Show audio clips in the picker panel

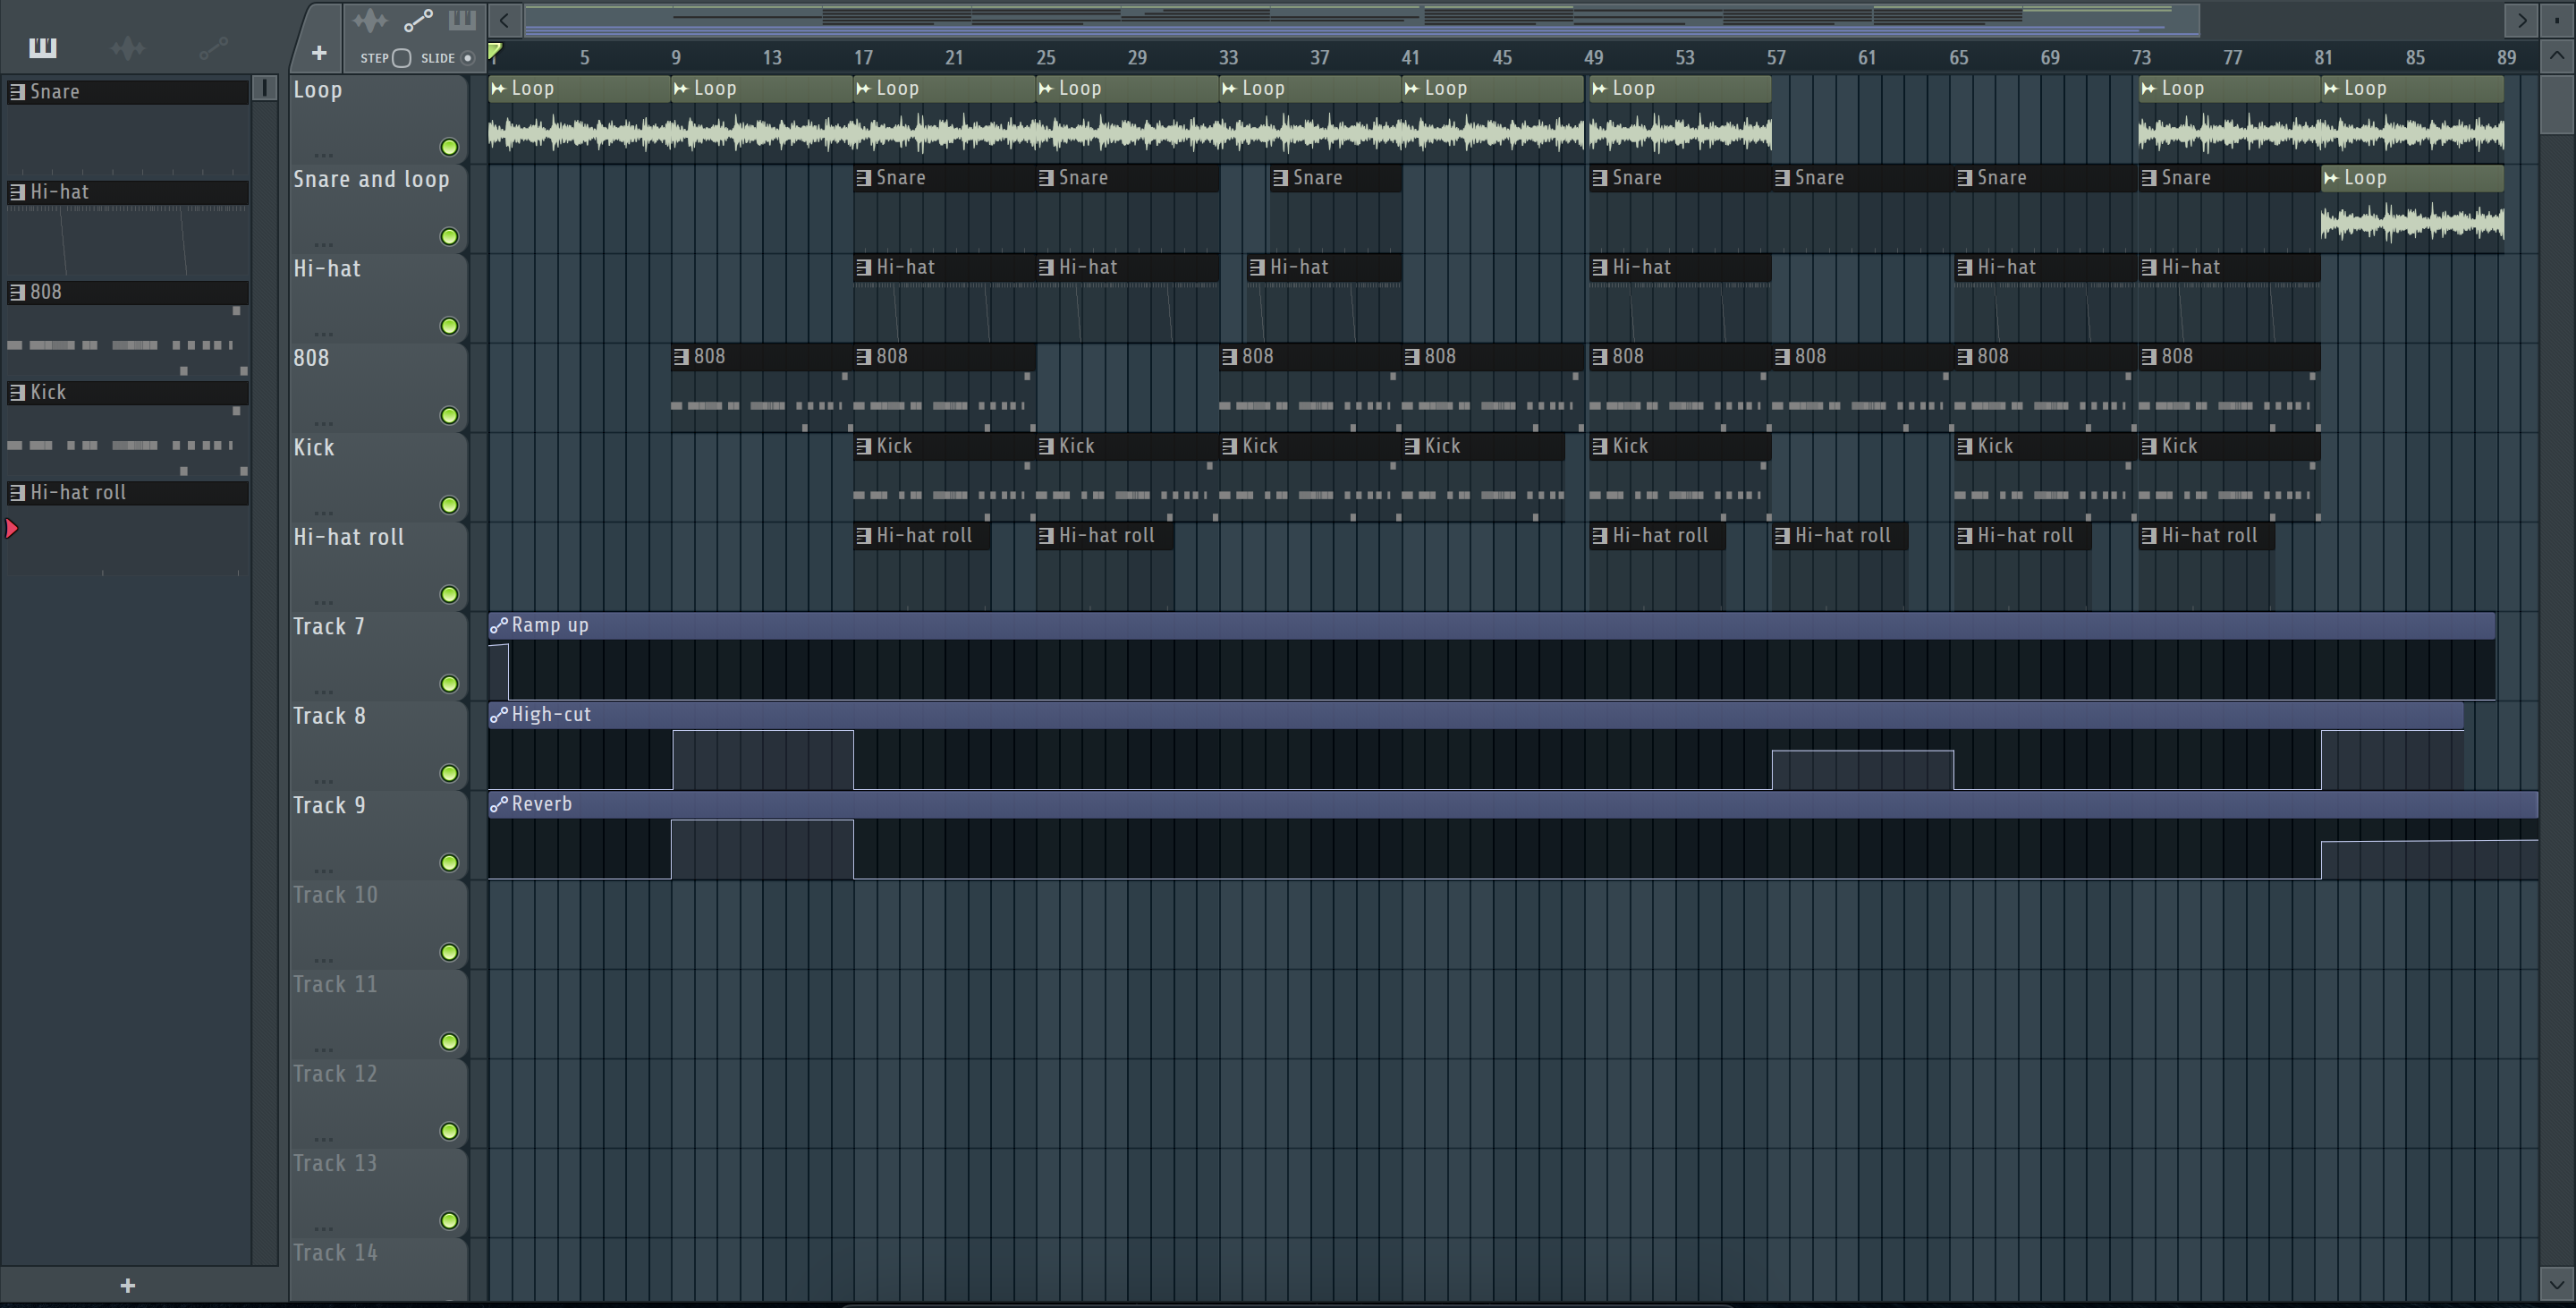(128, 47)
